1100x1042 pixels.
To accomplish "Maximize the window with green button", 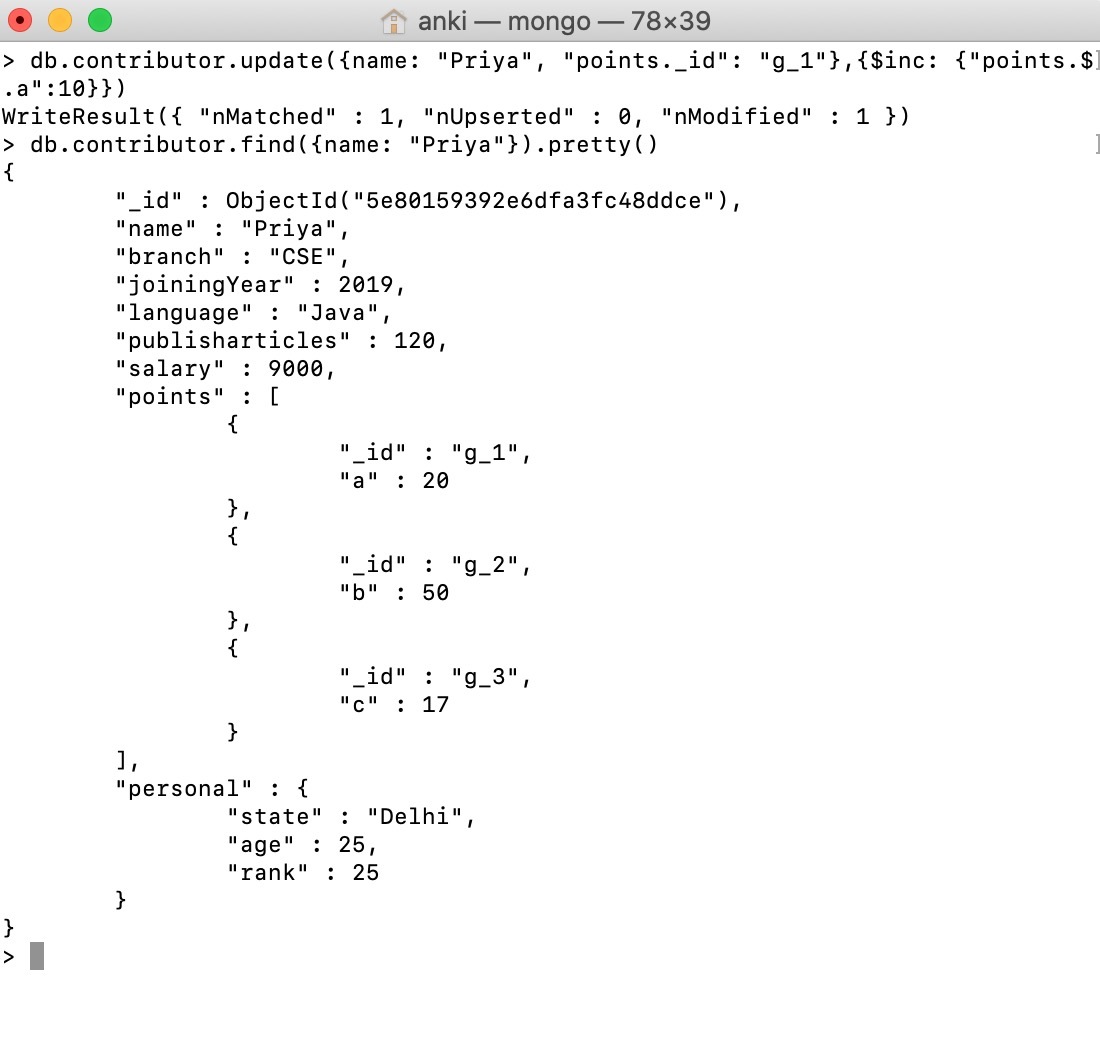I will coord(100,20).
